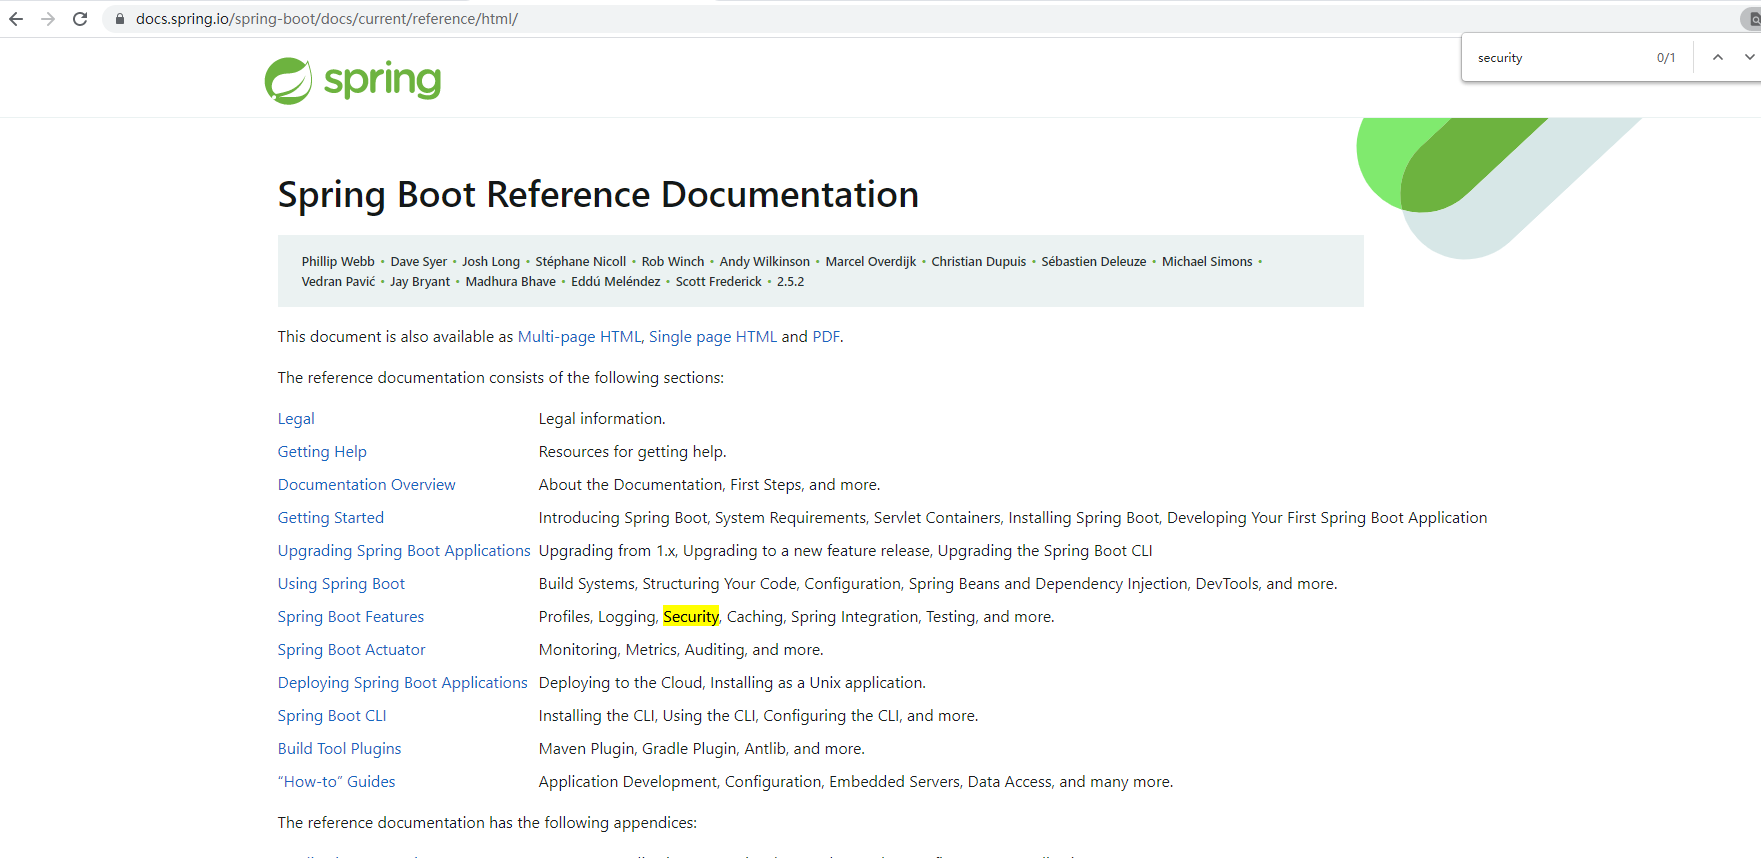This screenshot has height=858, width=1761.
Task: Jump to previous find result arrow
Action: [1718, 57]
